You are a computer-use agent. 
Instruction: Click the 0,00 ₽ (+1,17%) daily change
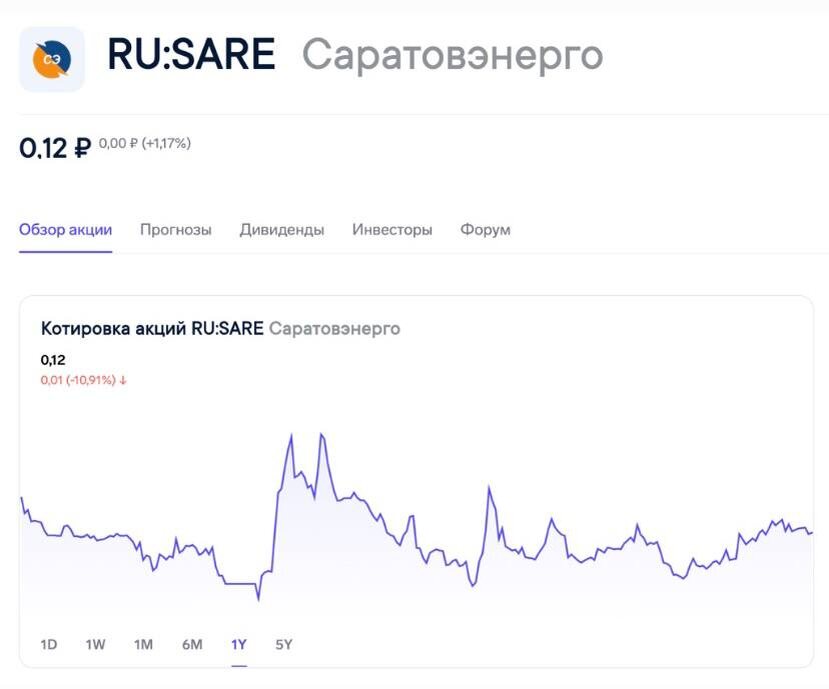[145, 143]
